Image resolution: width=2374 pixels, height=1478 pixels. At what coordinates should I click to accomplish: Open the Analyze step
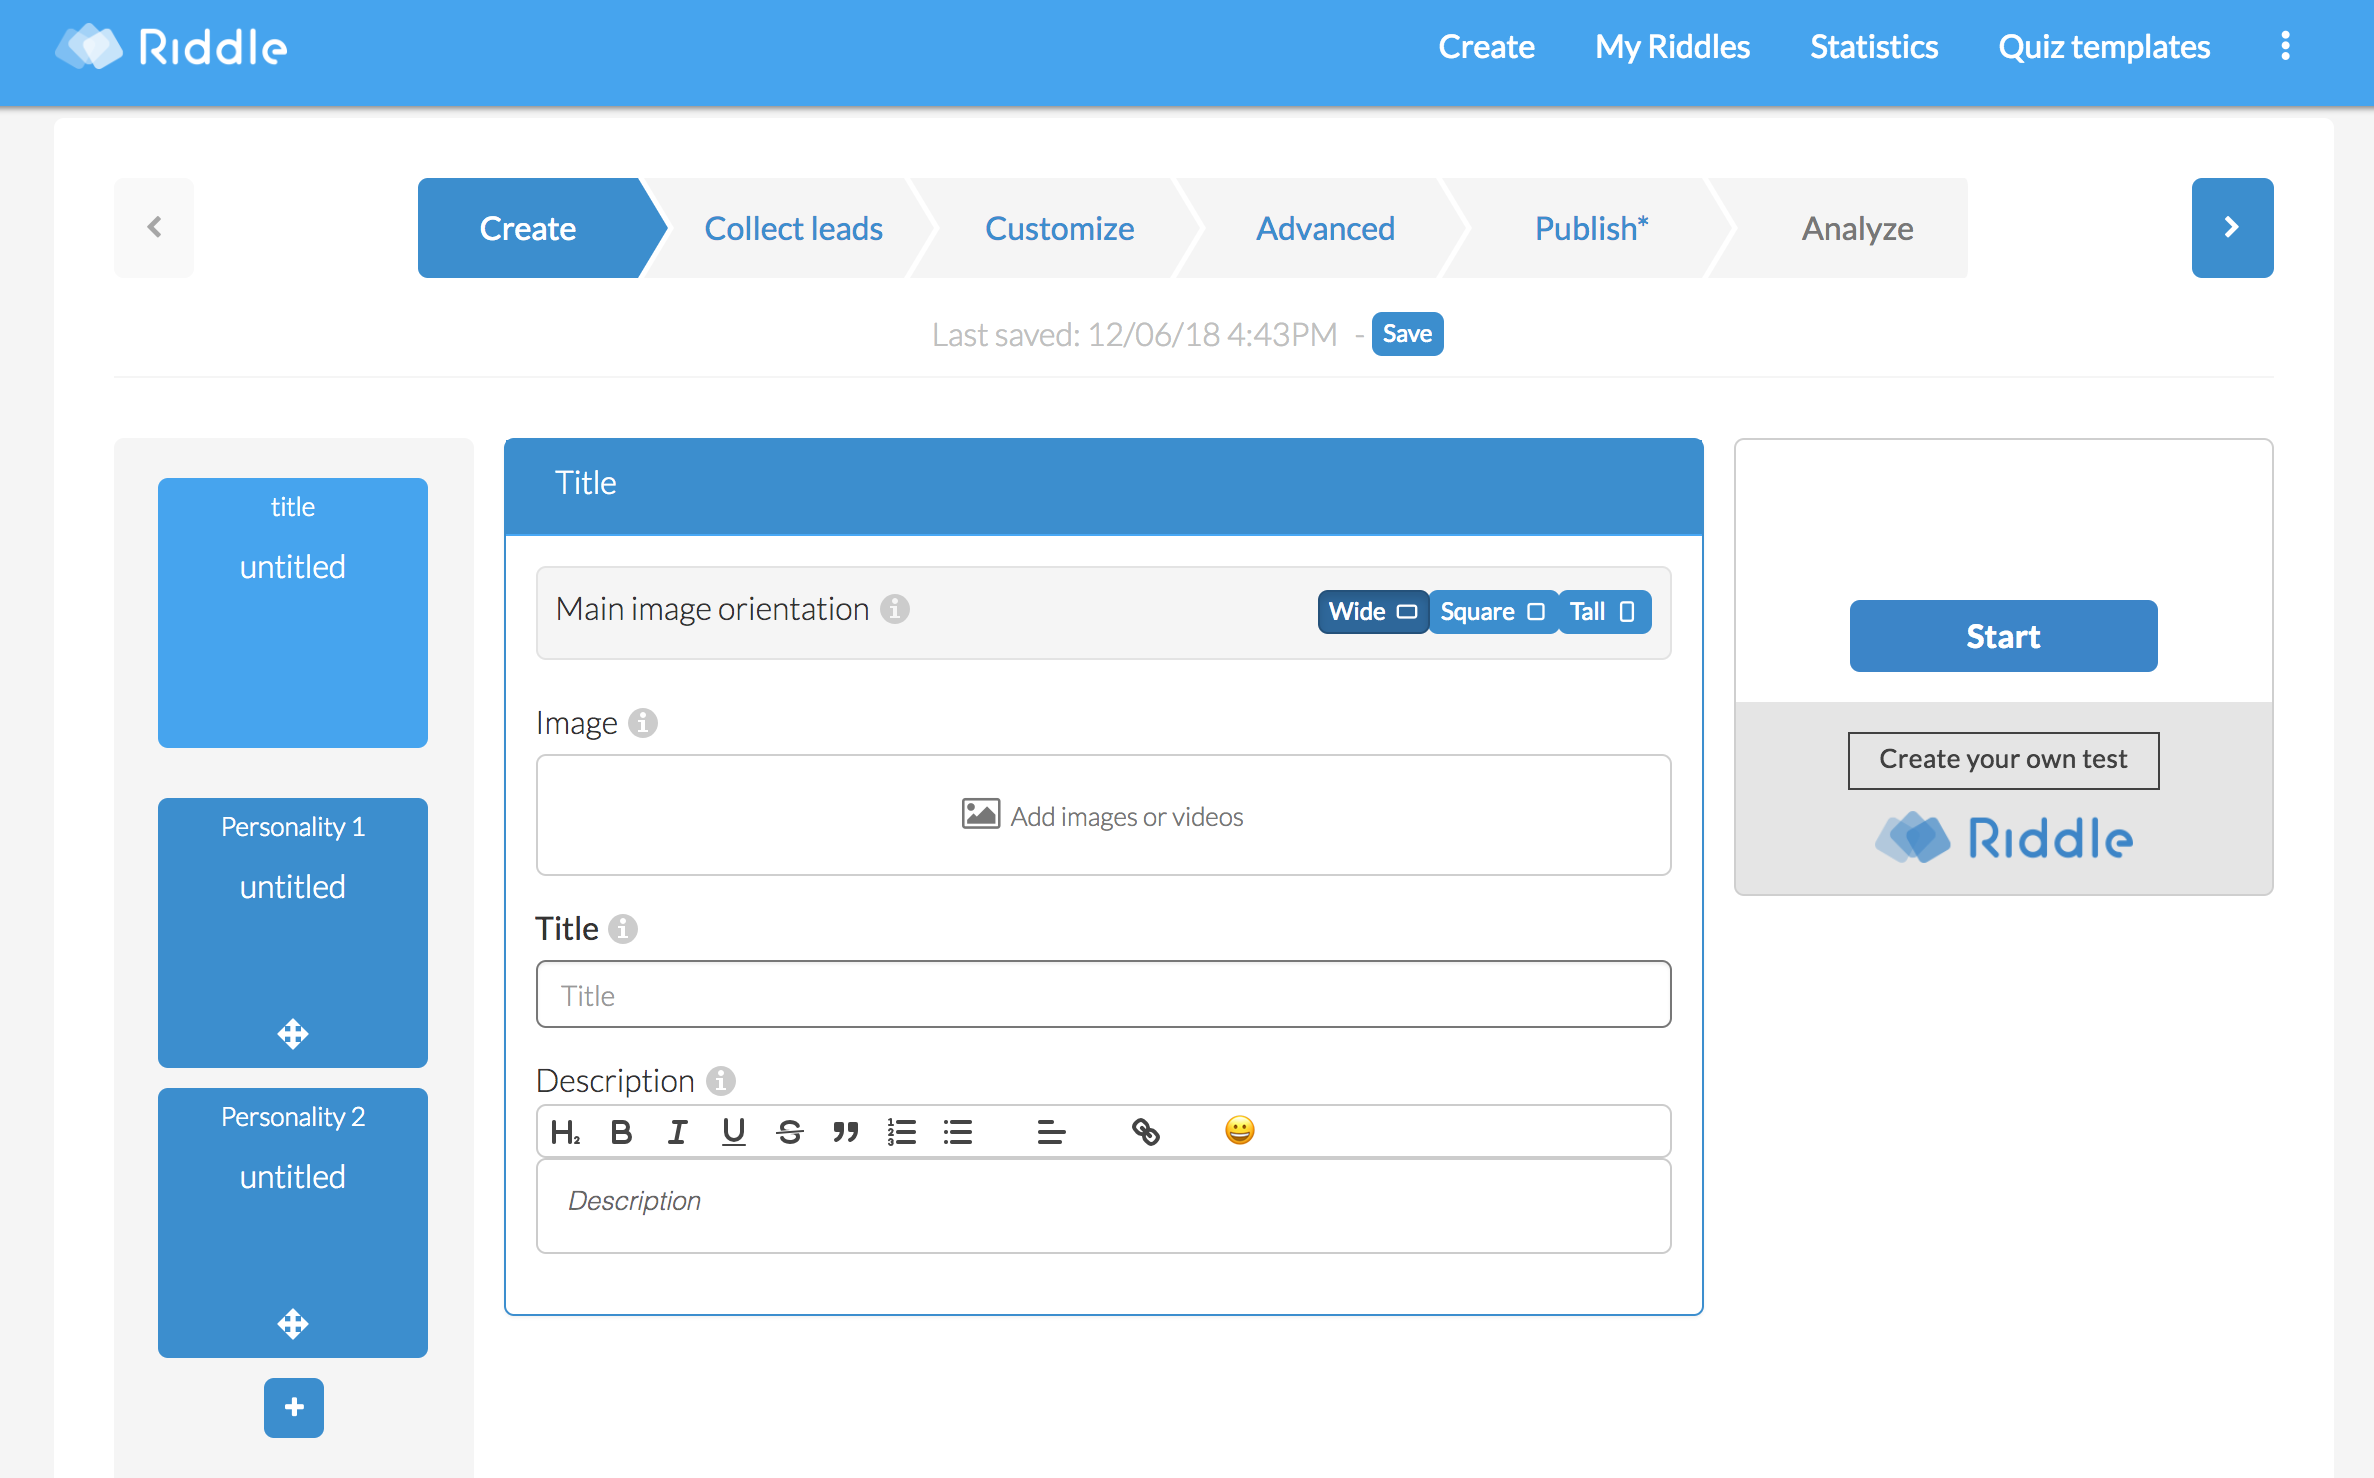[1857, 228]
